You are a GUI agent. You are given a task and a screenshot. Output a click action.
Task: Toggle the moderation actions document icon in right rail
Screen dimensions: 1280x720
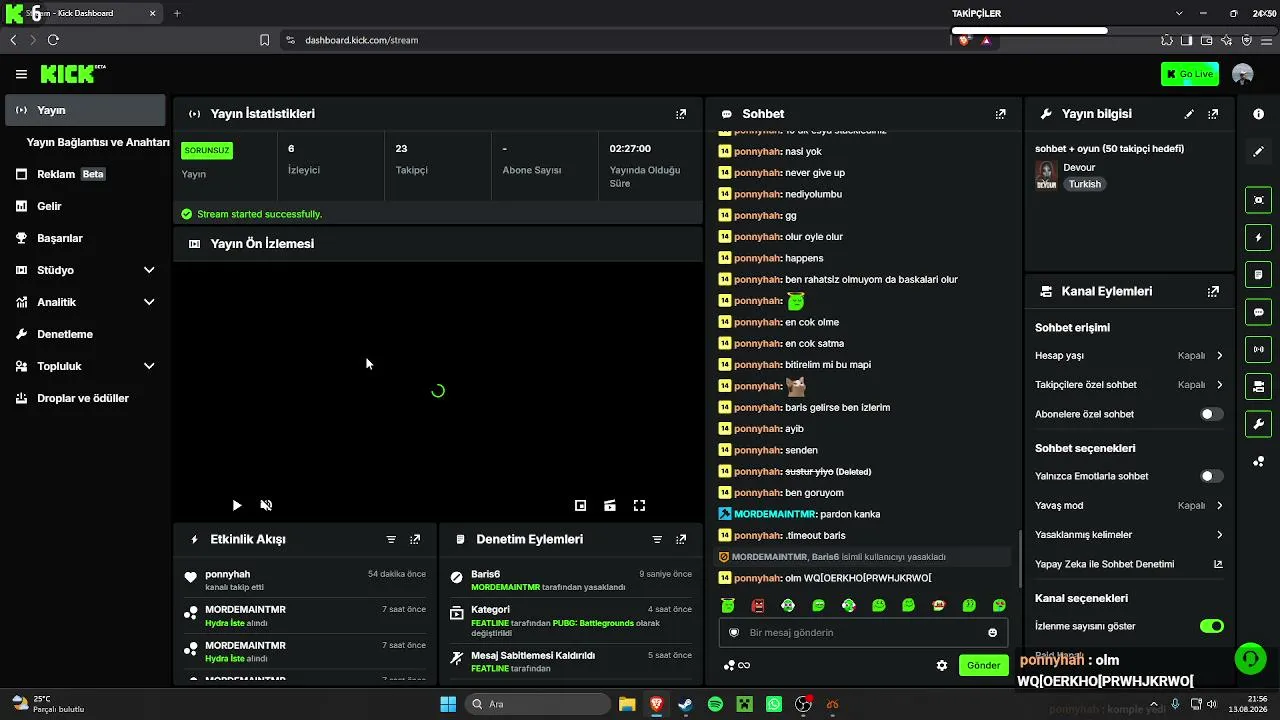[1258, 275]
